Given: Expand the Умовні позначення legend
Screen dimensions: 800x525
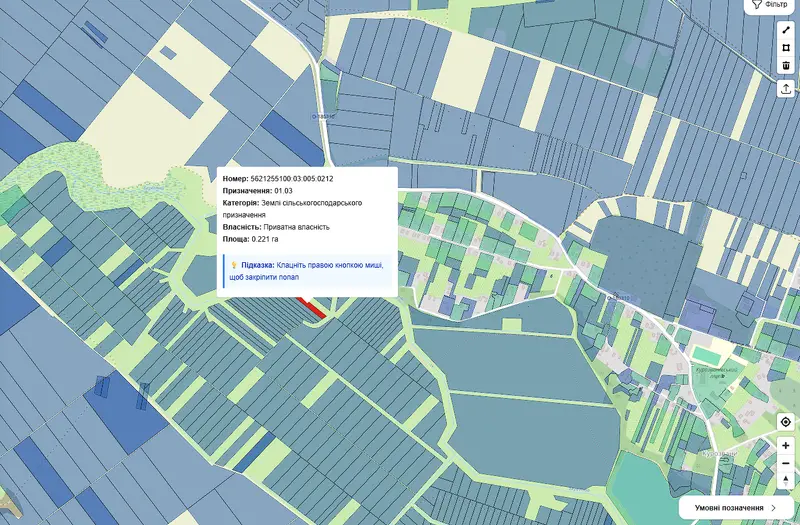Looking at the screenshot, I should (736, 508).
